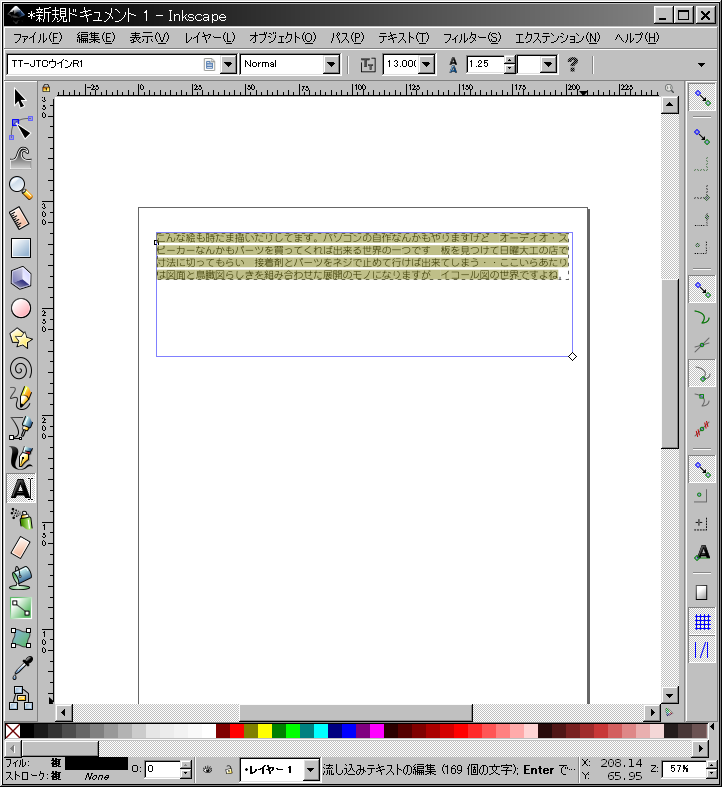Open the font family dropdown arrow
Viewport: 722px width, 787px height.
[x=228, y=64]
